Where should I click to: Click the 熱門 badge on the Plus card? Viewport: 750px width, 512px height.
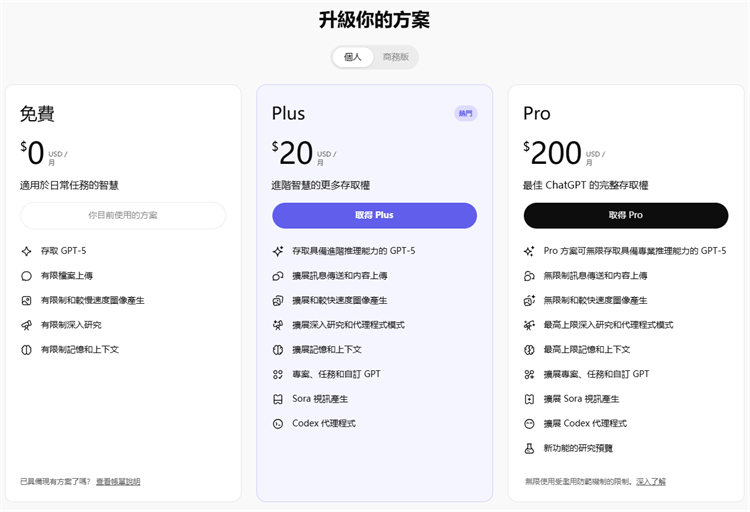click(x=465, y=113)
